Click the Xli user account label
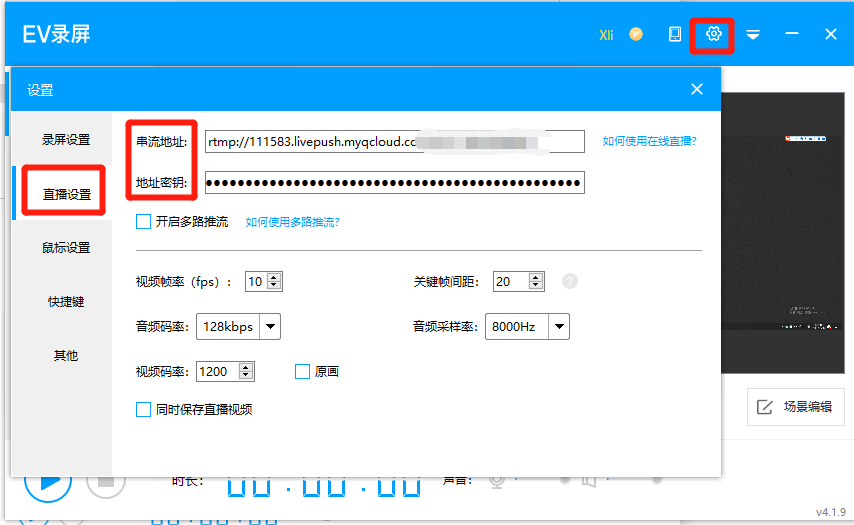The image size is (854, 525). (x=606, y=35)
